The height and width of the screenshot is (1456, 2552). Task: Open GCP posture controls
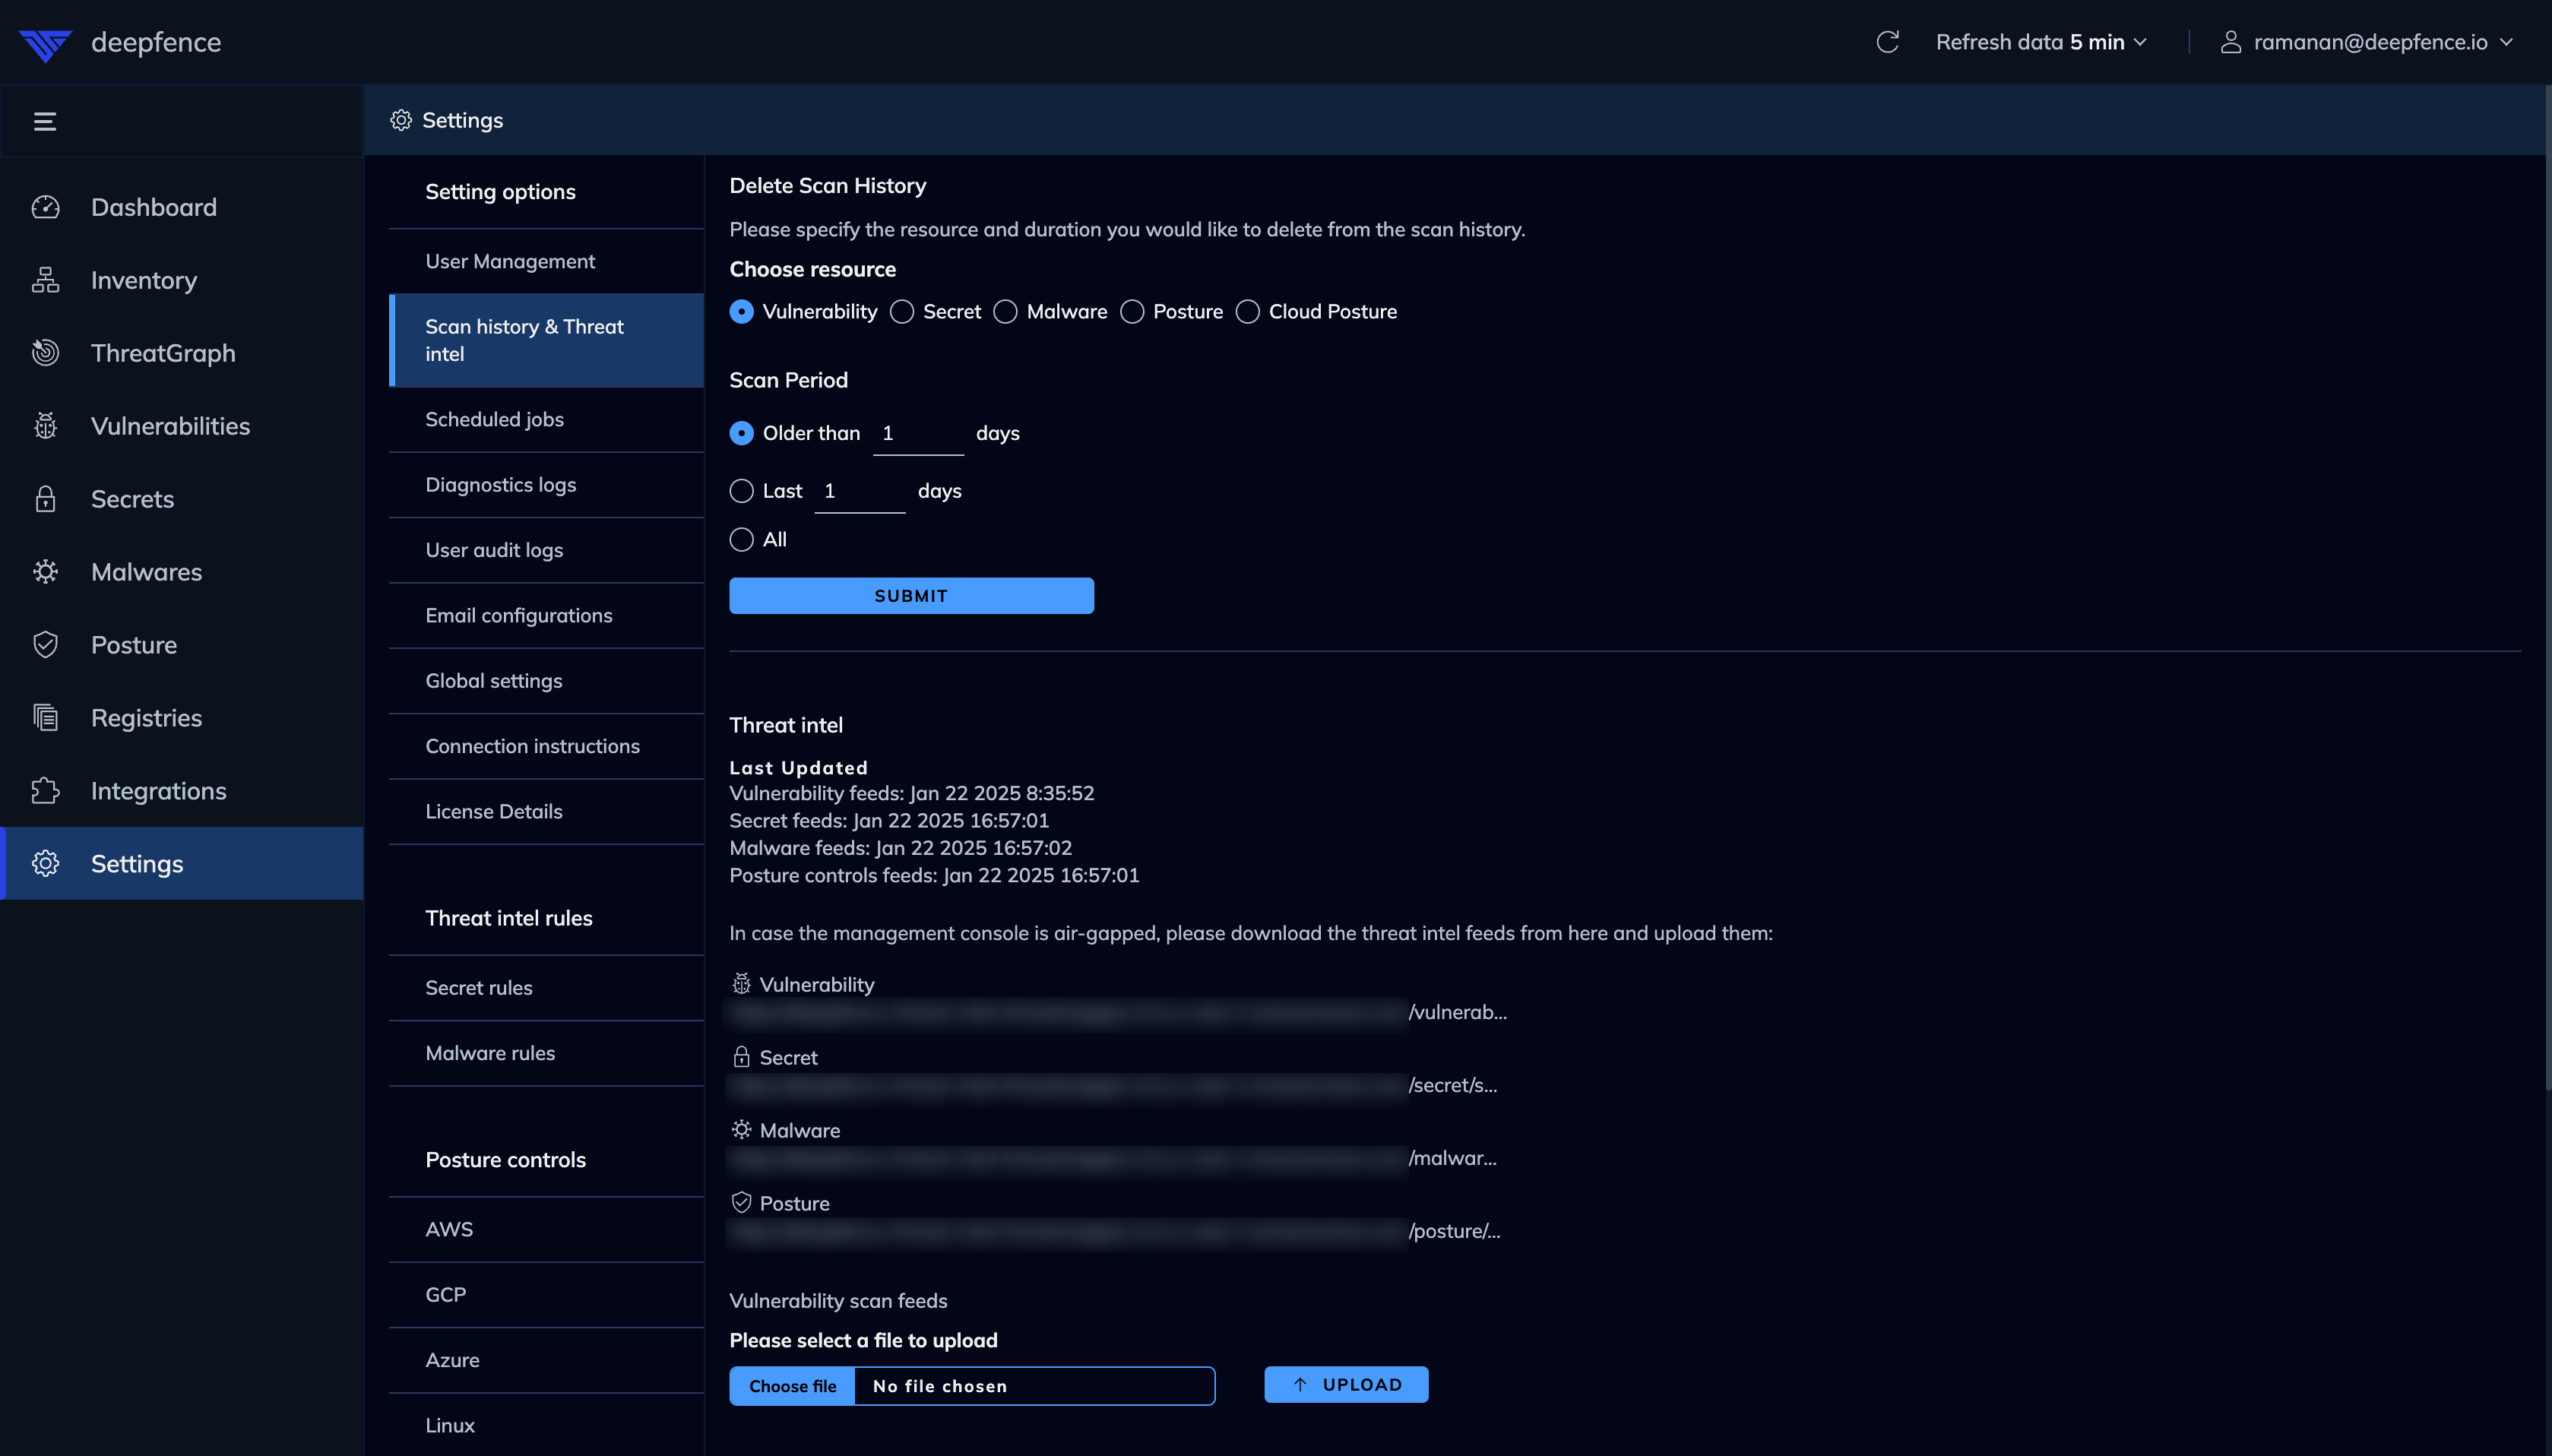click(x=546, y=1295)
